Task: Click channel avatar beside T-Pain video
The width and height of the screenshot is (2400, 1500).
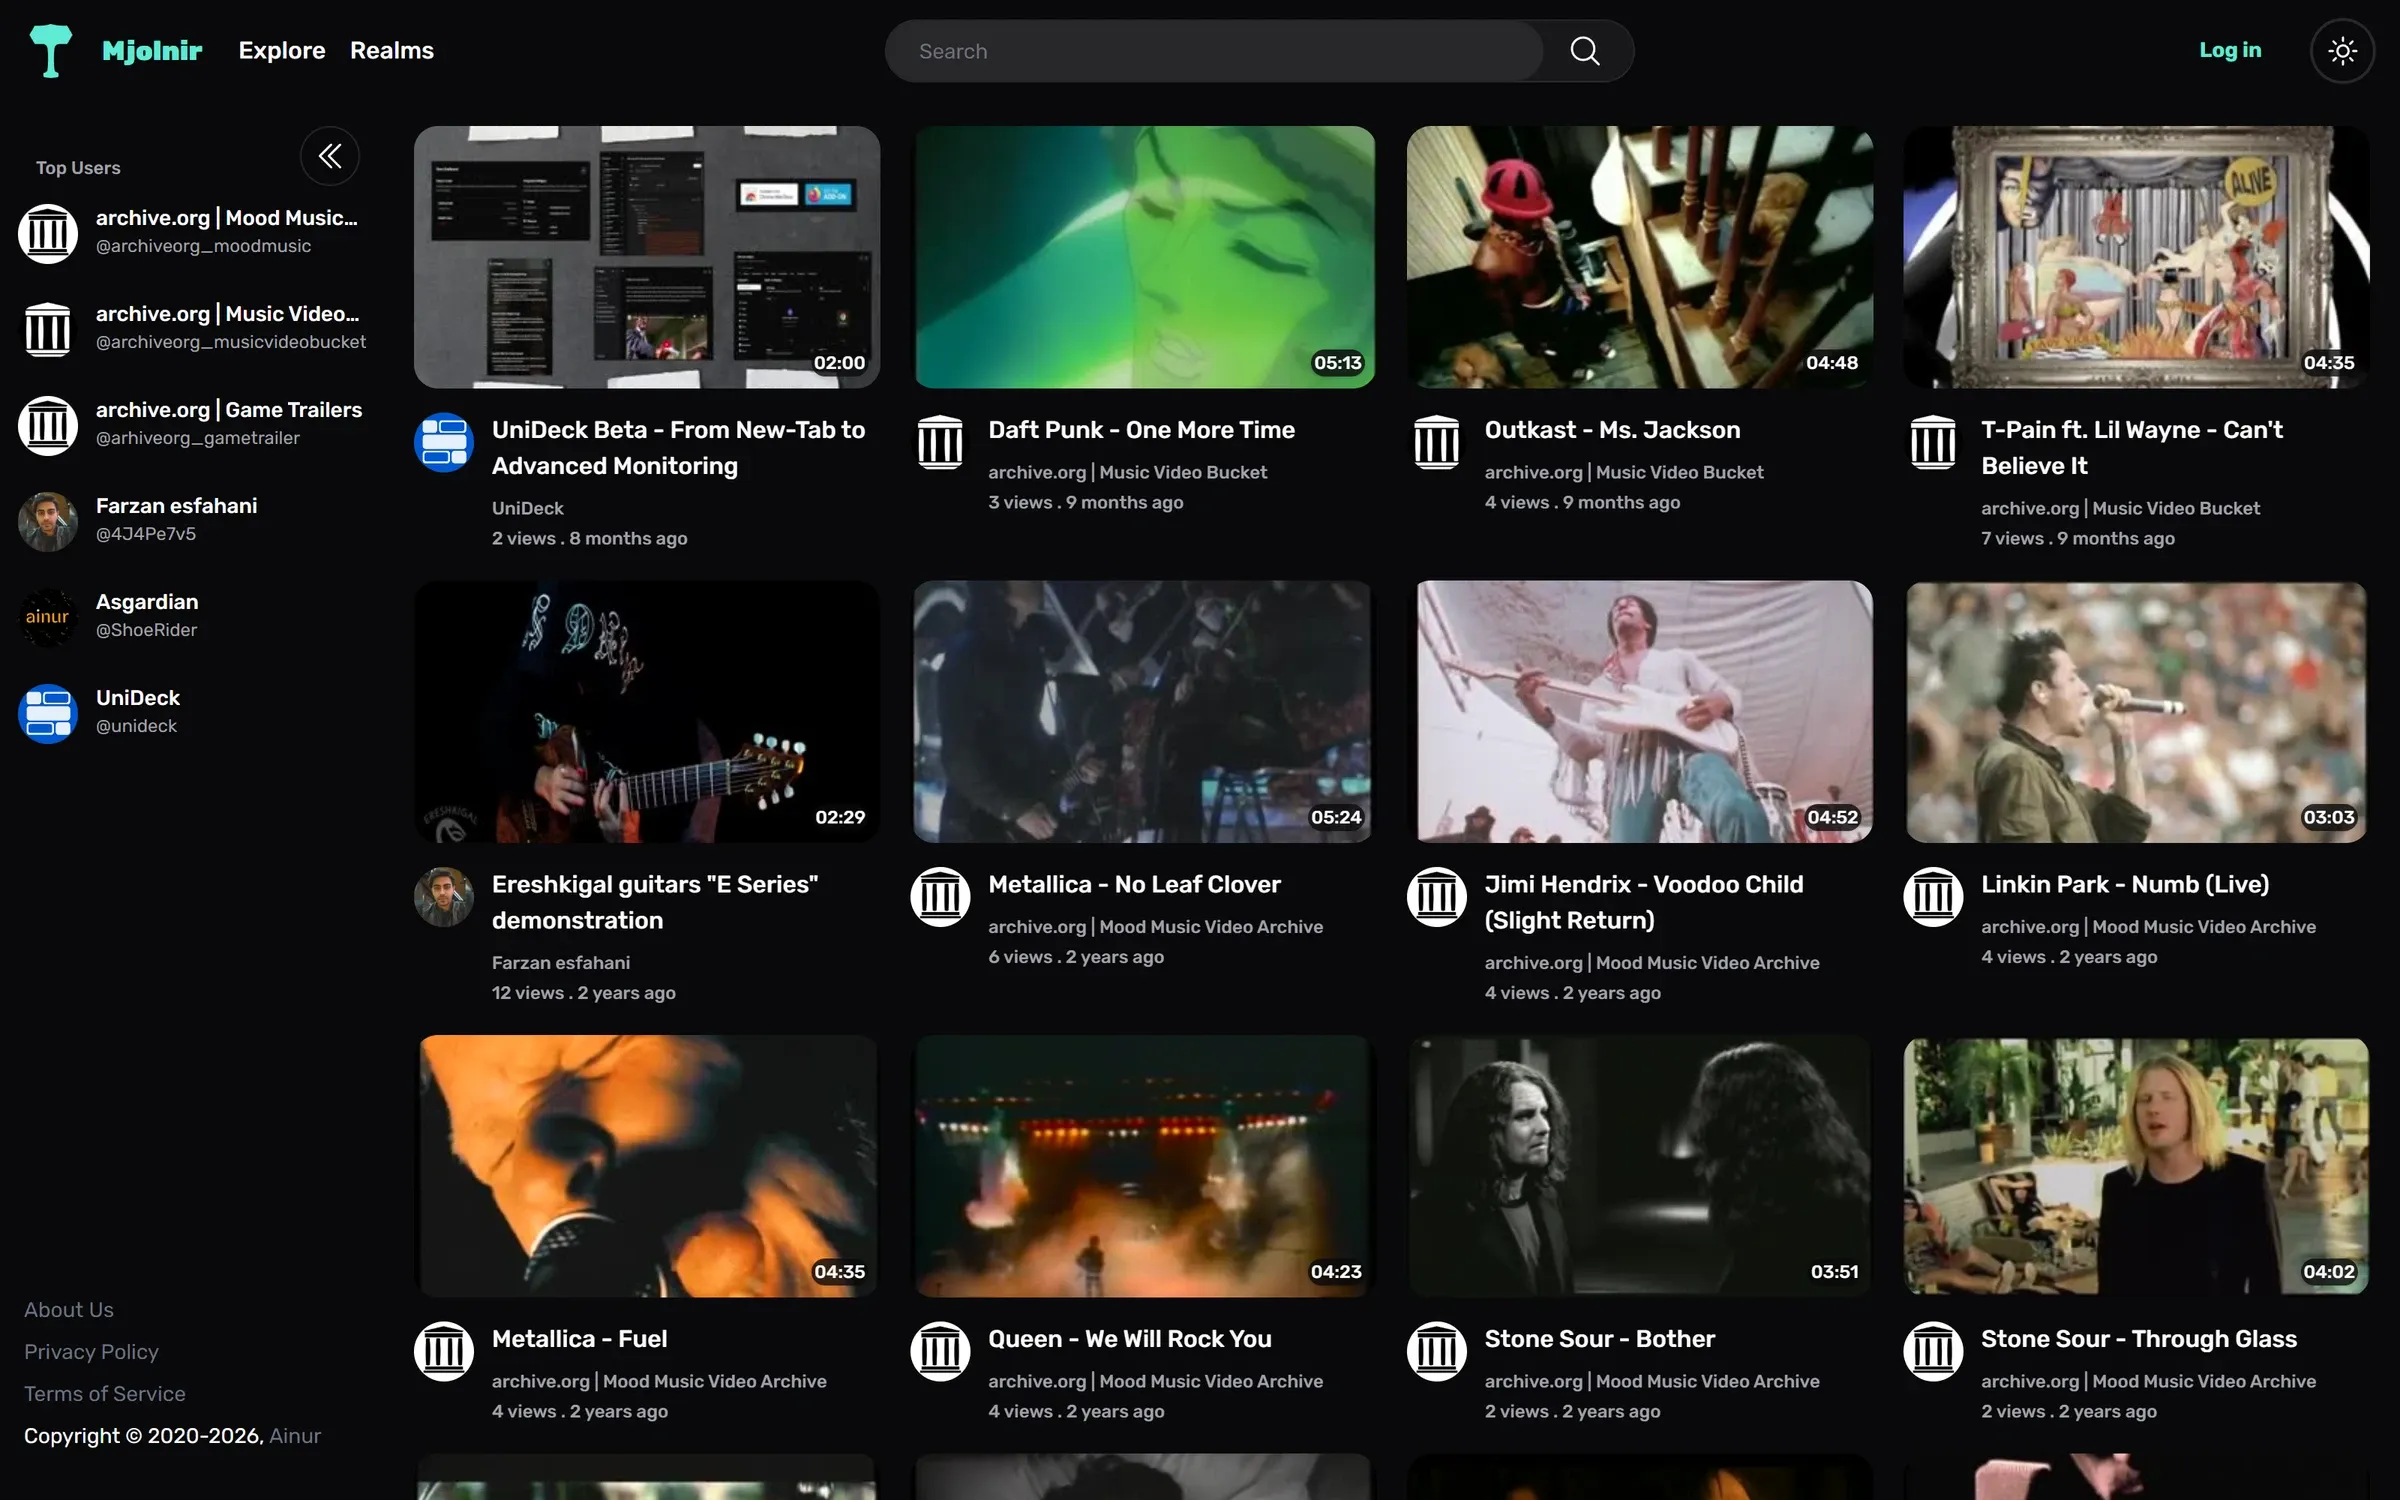Action: [x=1933, y=442]
